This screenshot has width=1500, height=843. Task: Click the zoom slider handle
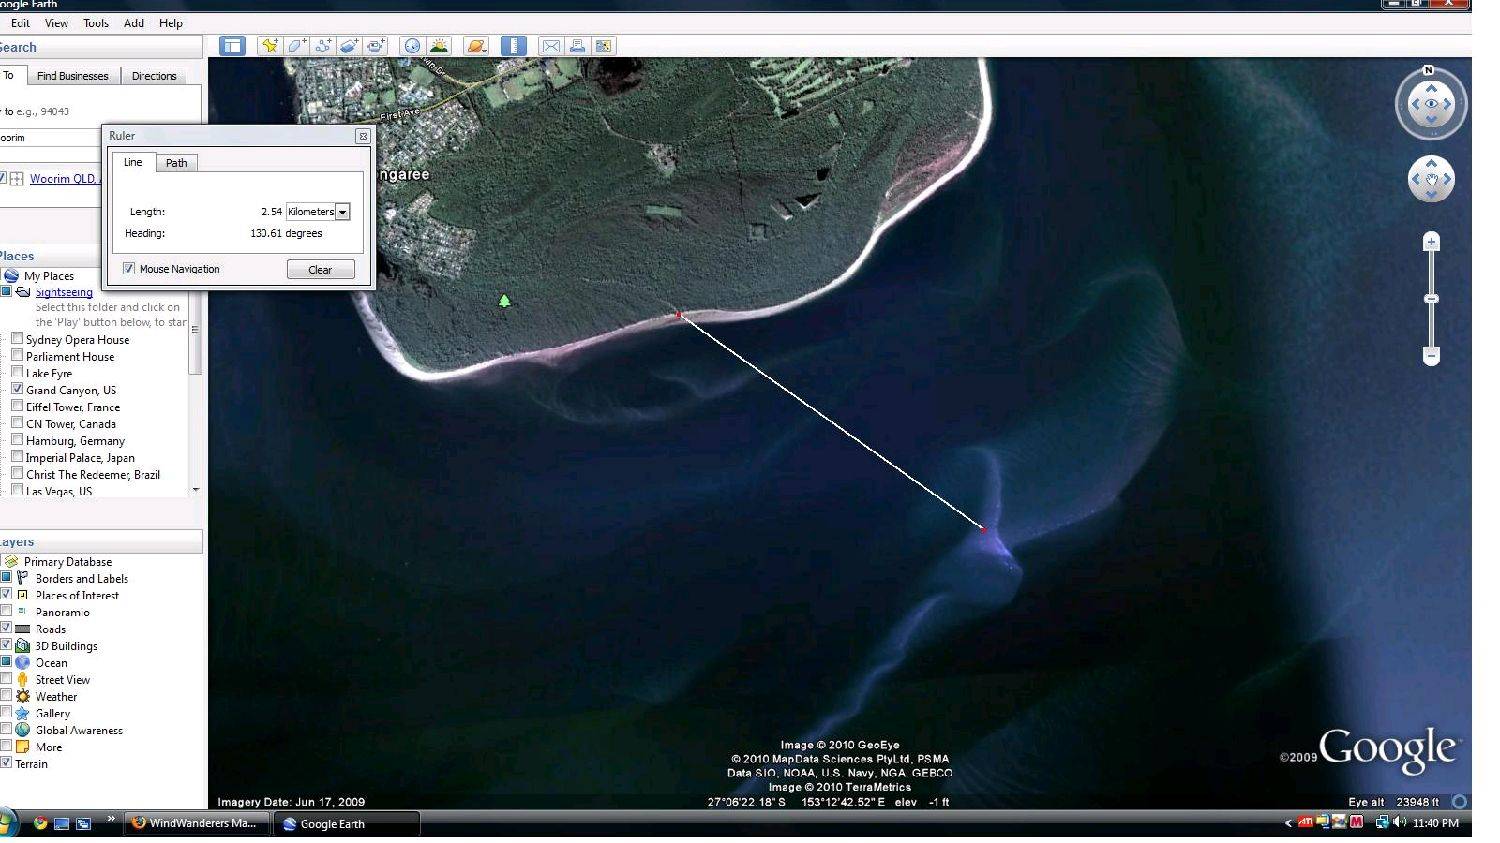coord(1431,299)
